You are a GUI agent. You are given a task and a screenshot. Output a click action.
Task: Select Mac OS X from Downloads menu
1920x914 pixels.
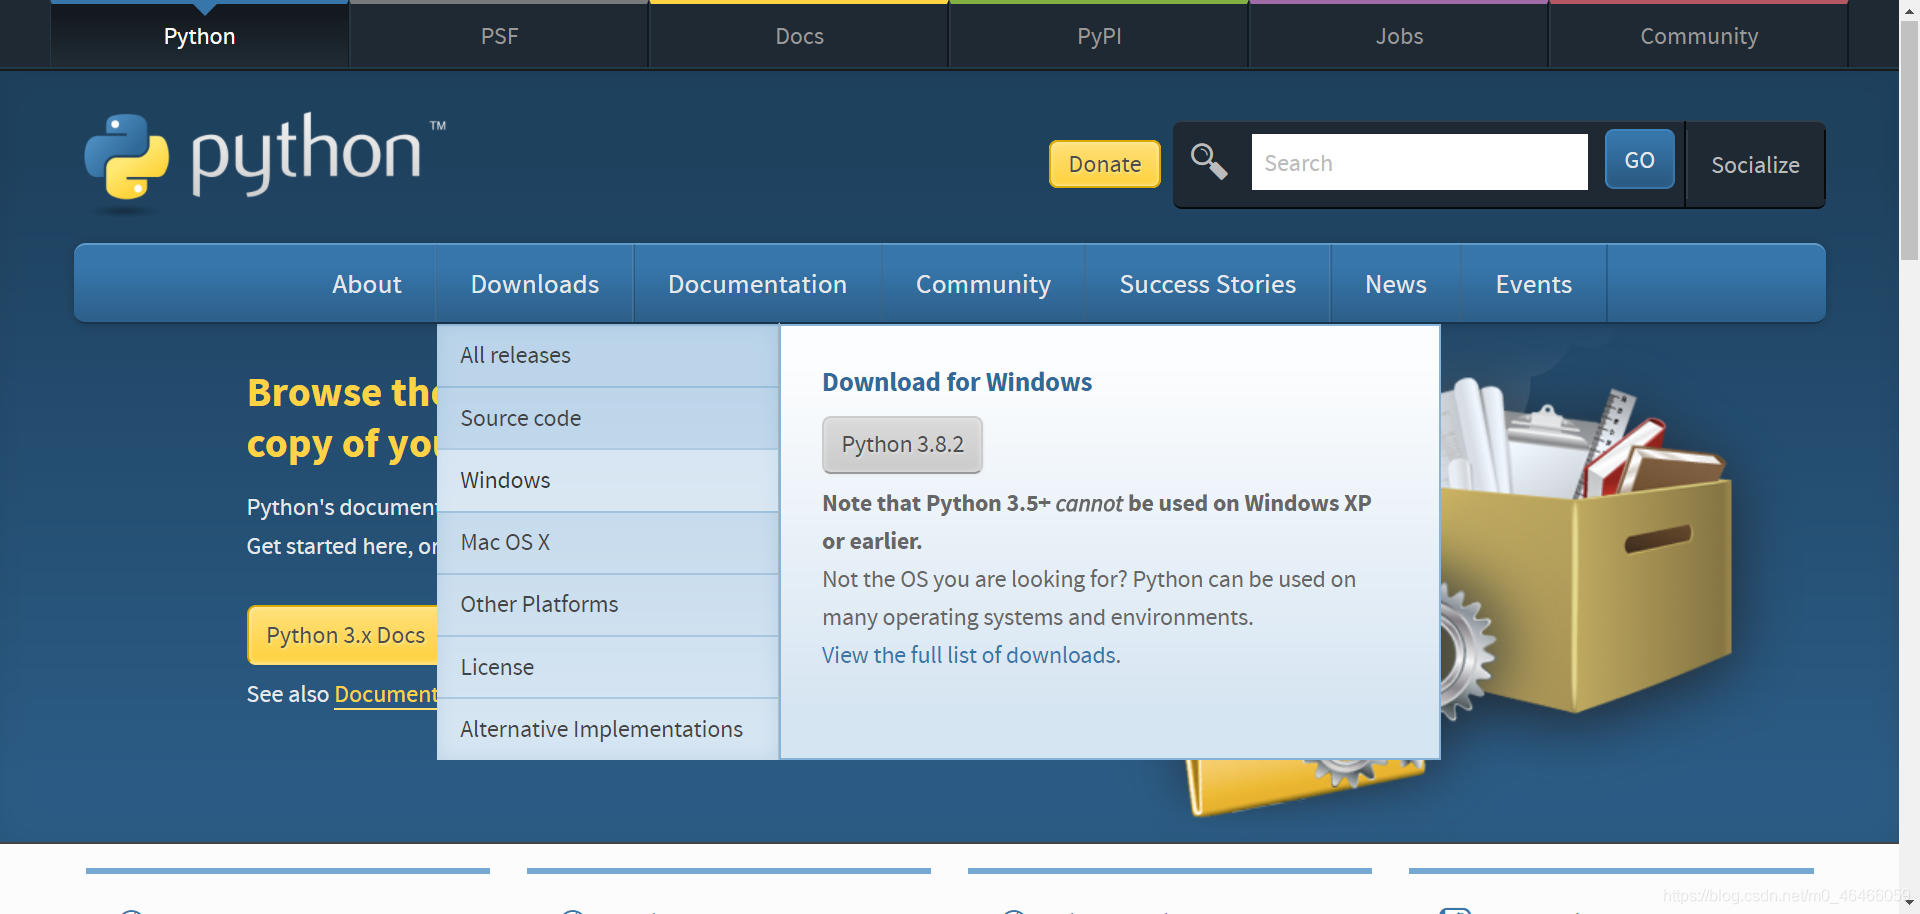(608, 542)
